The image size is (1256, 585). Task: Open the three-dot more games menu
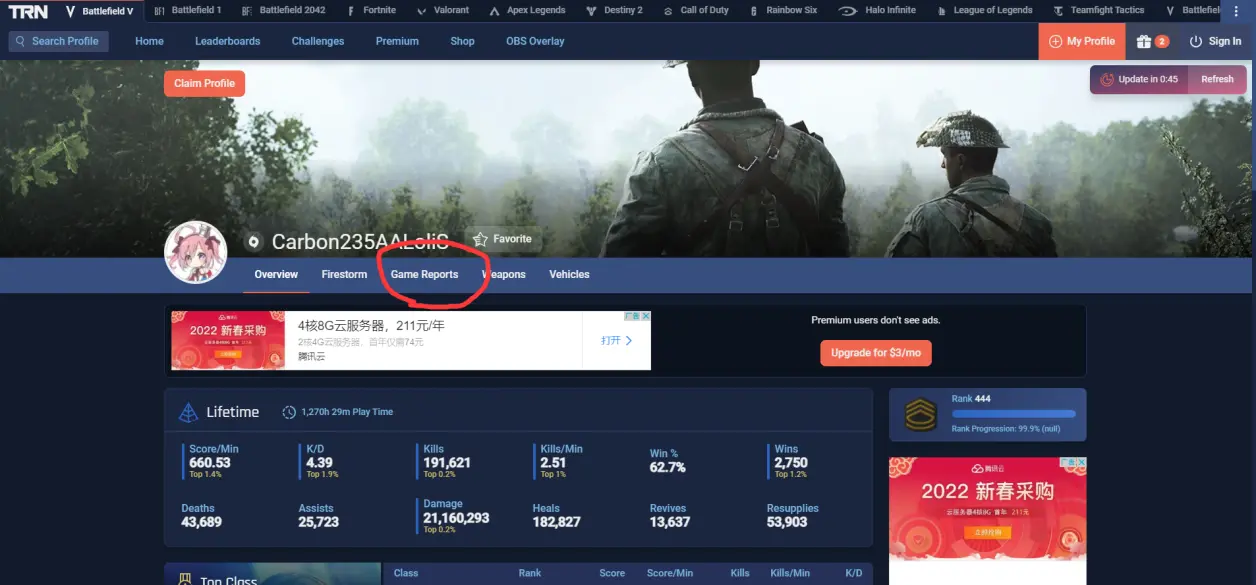pos(1236,11)
